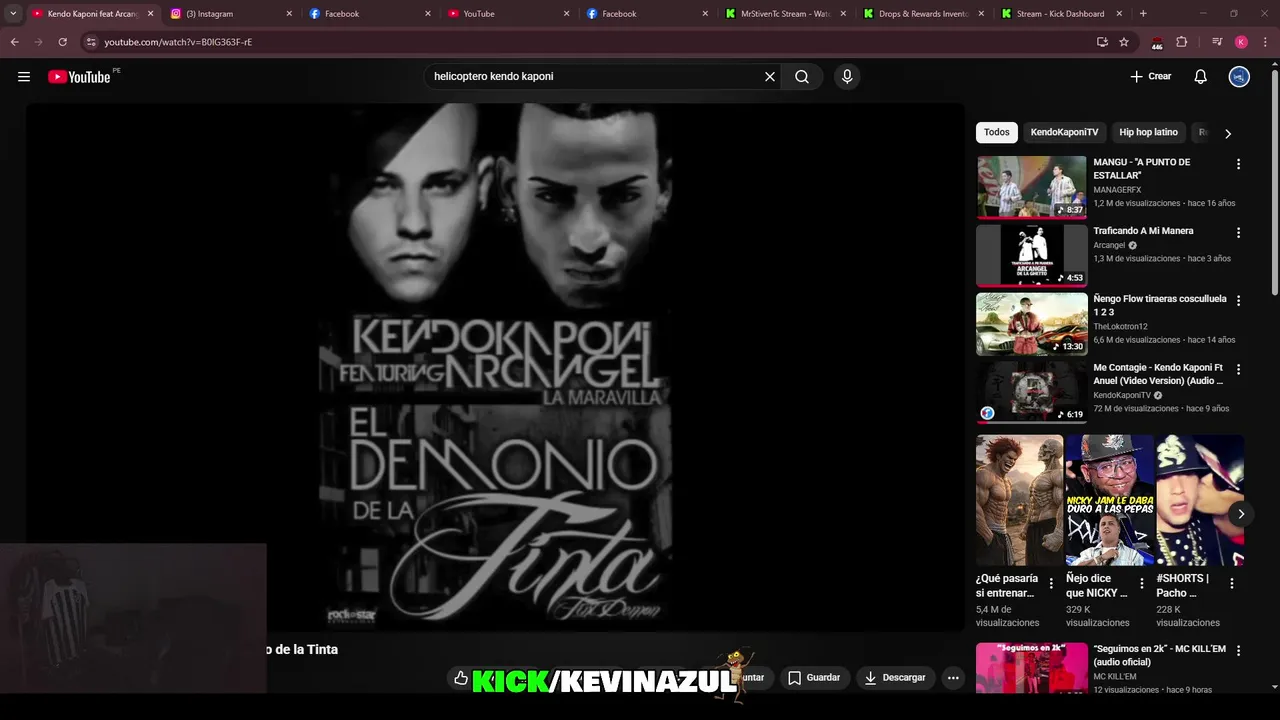
Task: Open the Chrome three-dot menu
Action: point(1265,42)
